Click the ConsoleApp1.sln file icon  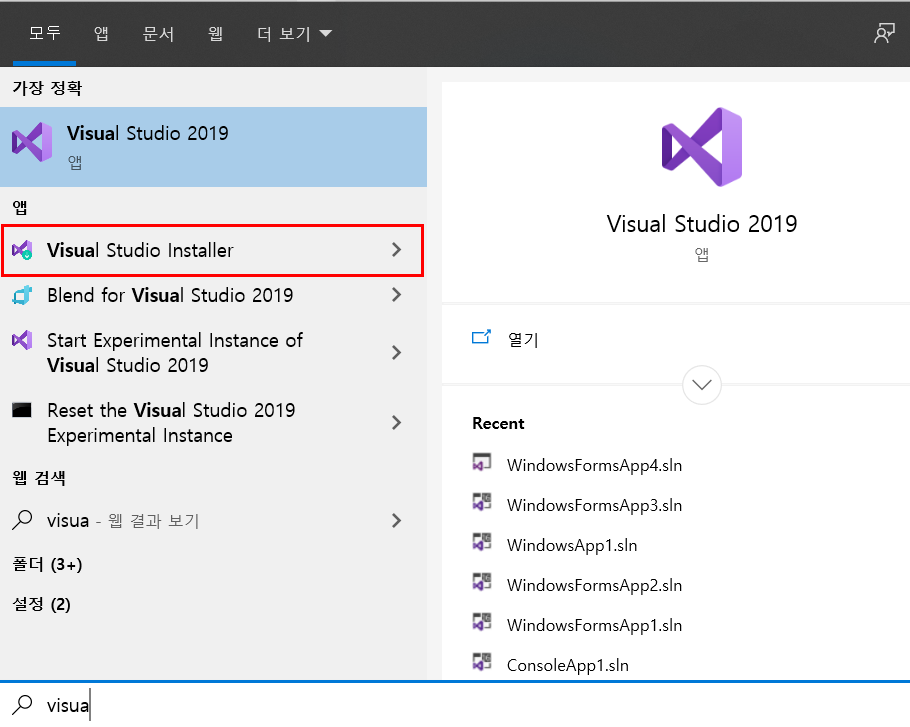482,663
